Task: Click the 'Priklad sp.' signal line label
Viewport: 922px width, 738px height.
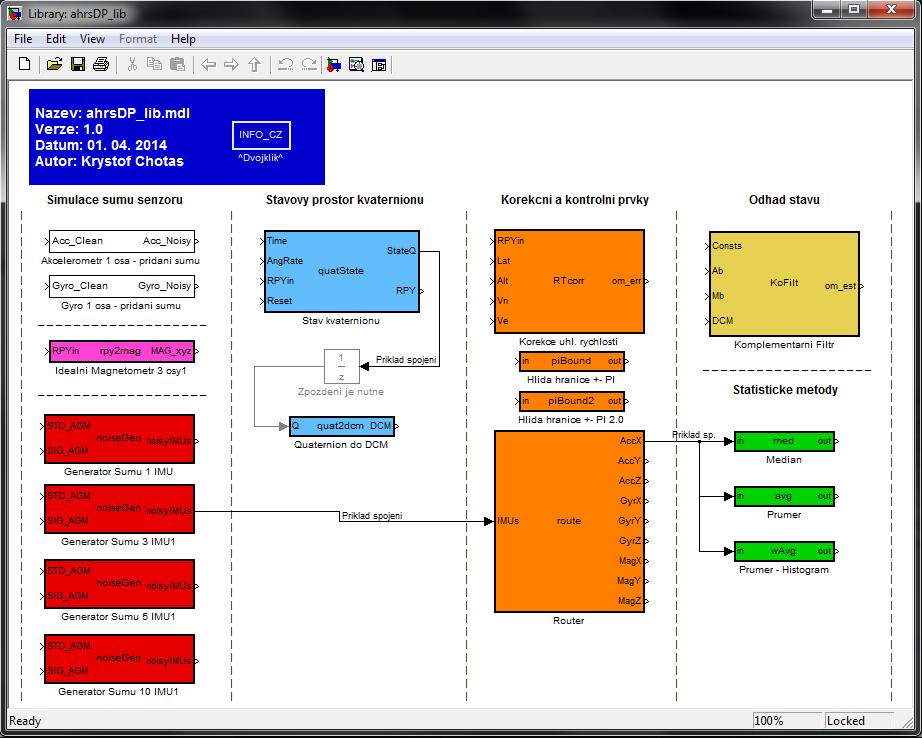Action: pyautogui.click(x=694, y=435)
